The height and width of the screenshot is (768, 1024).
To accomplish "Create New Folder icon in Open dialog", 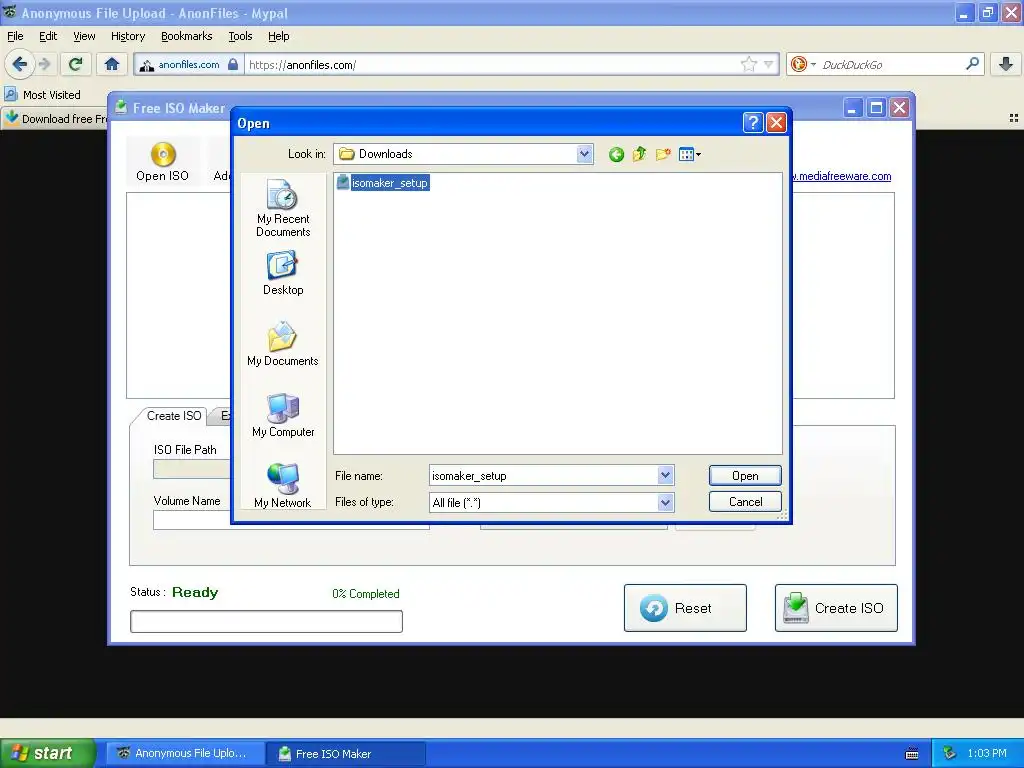I will pos(663,155).
